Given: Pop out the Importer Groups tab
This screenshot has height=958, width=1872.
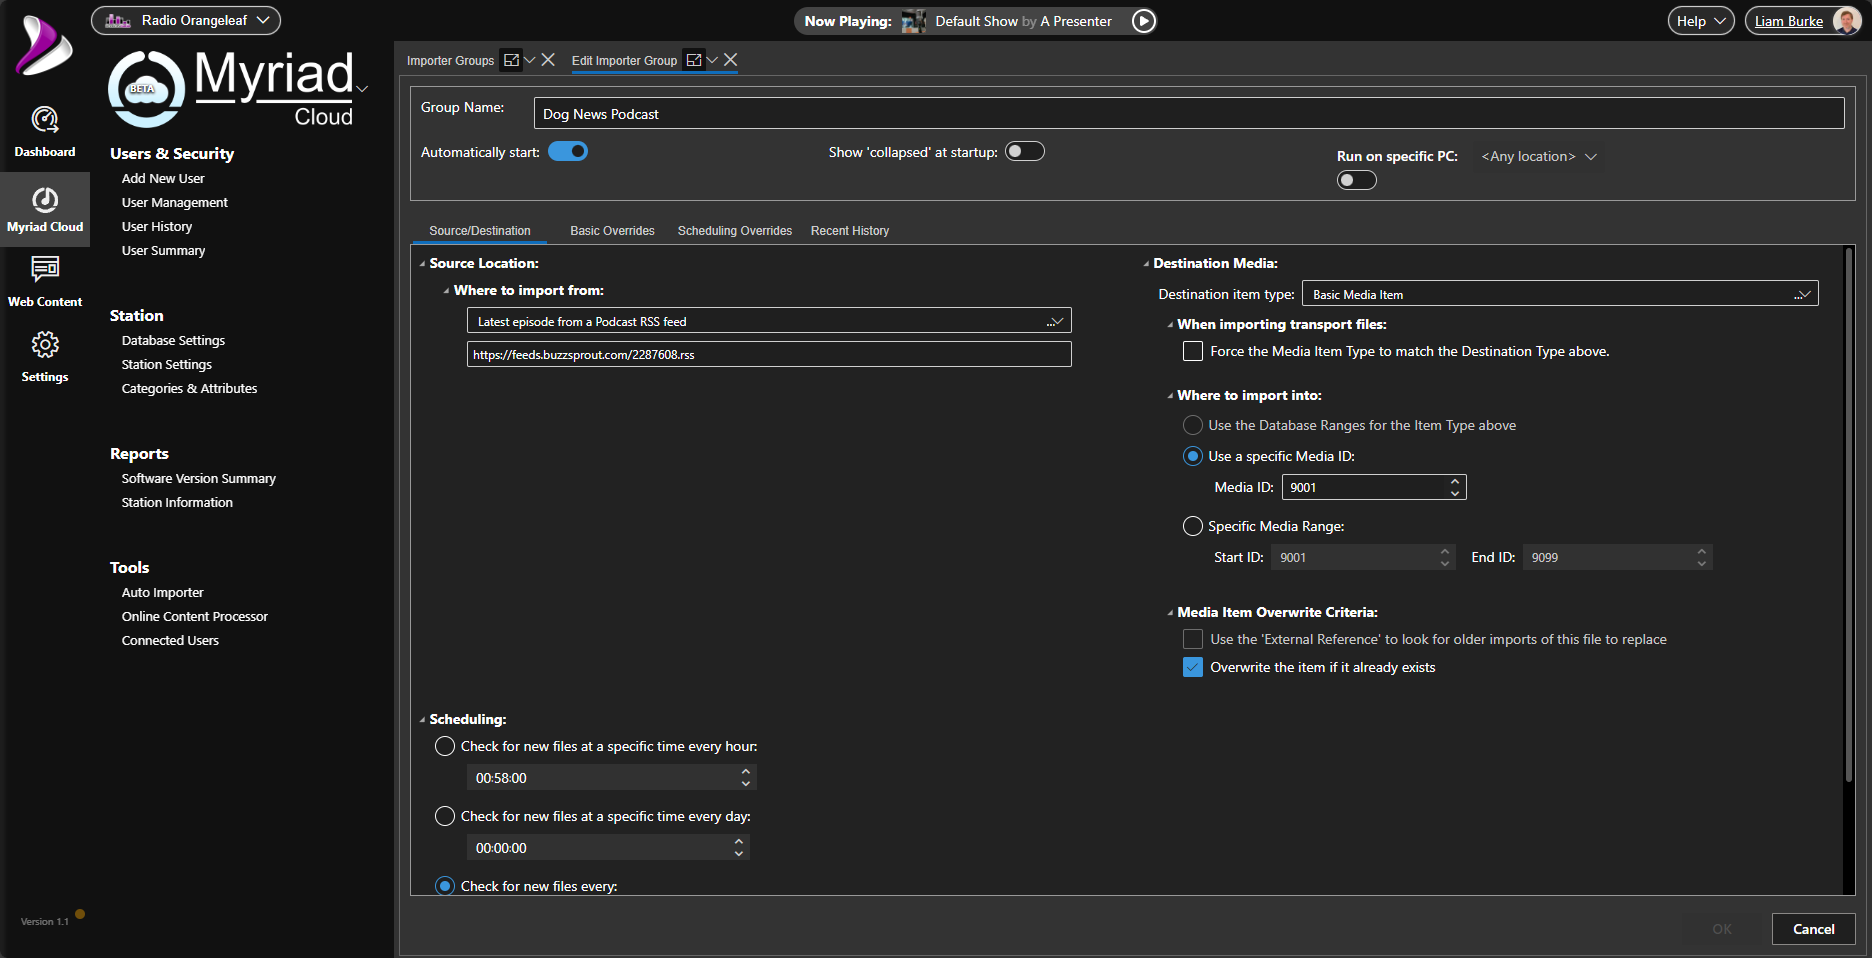Looking at the screenshot, I should [x=511, y=60].
